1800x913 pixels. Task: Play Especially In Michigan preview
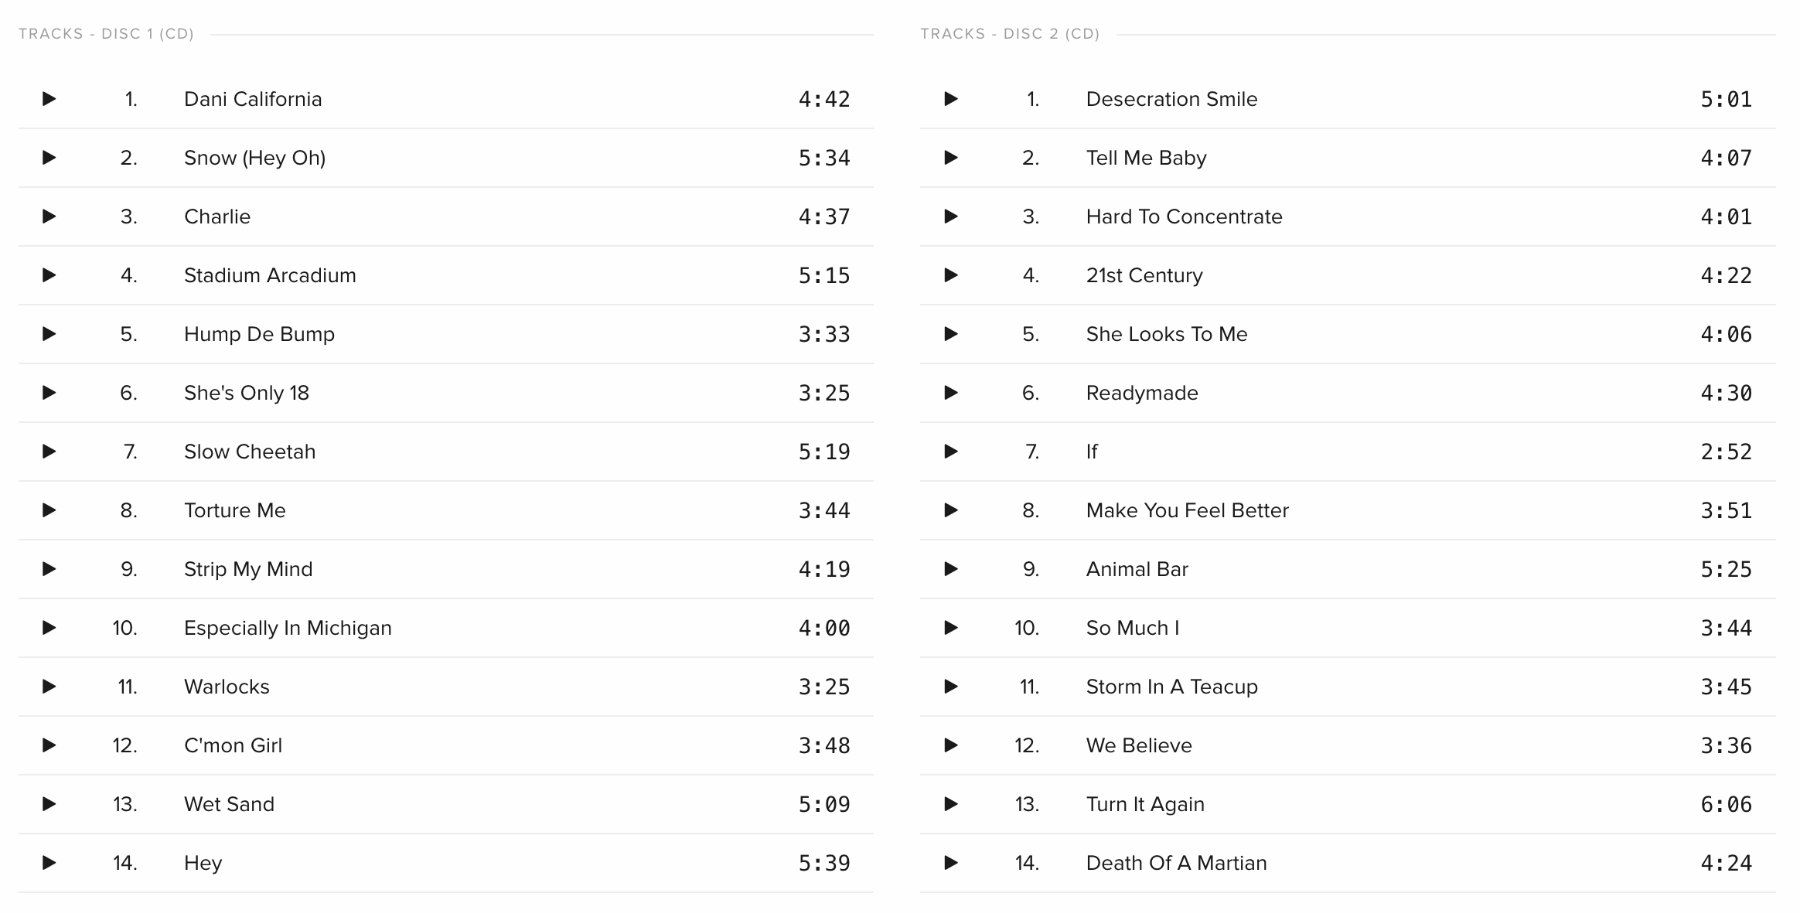pyautogui.click(x=49, y=628)
